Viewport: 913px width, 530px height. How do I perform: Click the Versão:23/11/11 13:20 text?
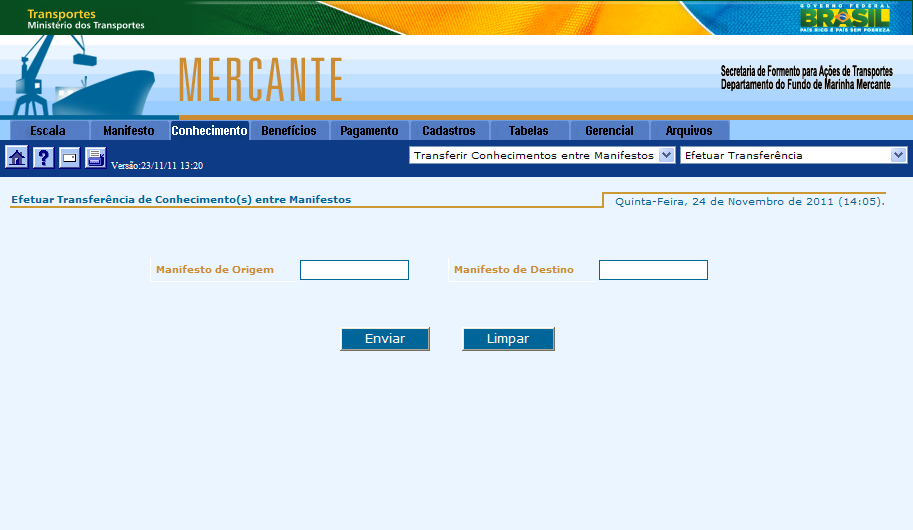[x=157, y=165]
